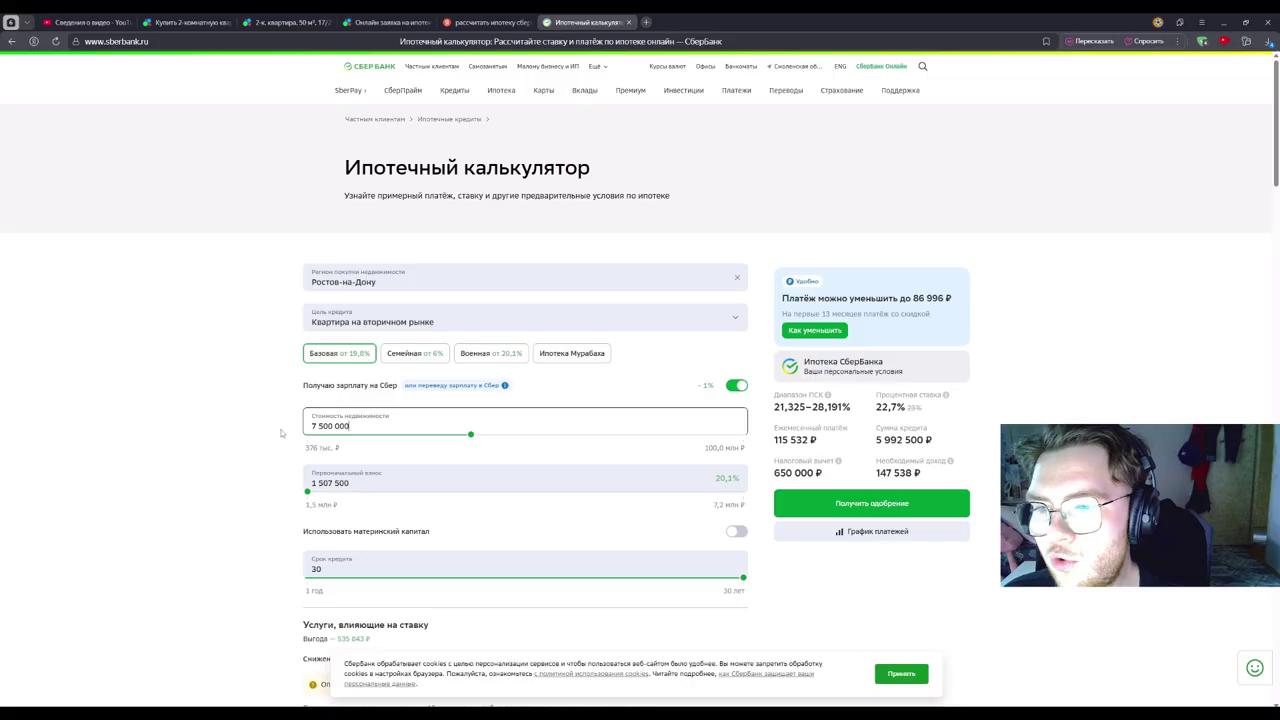The height and width of the screenshot is (720, 1280).
Task: Follow the Частным клиентам breadcrumb link
Action: tap(375, 119)
